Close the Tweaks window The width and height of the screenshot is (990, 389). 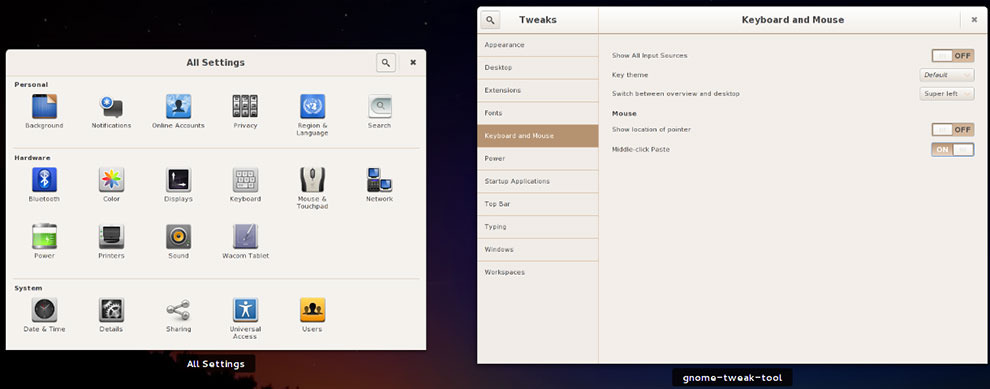pyautogui.click(x=974, y=20)
